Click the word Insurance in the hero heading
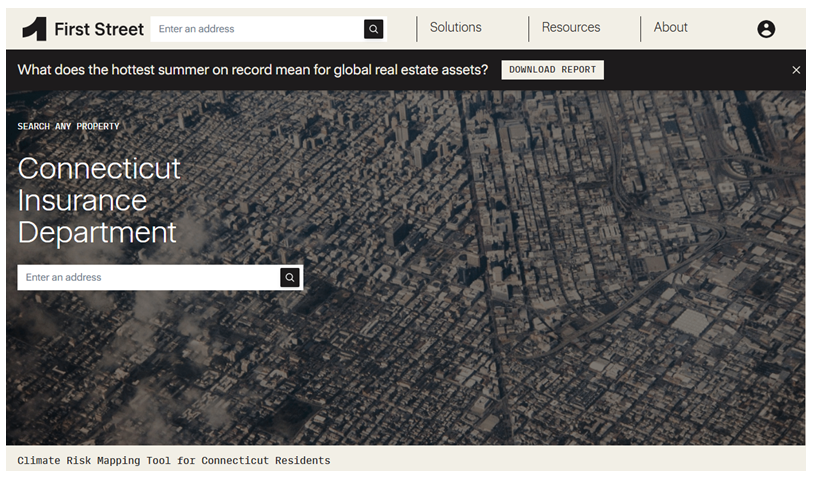The width and height of the screenshot is (814, 479). point(82,200)
